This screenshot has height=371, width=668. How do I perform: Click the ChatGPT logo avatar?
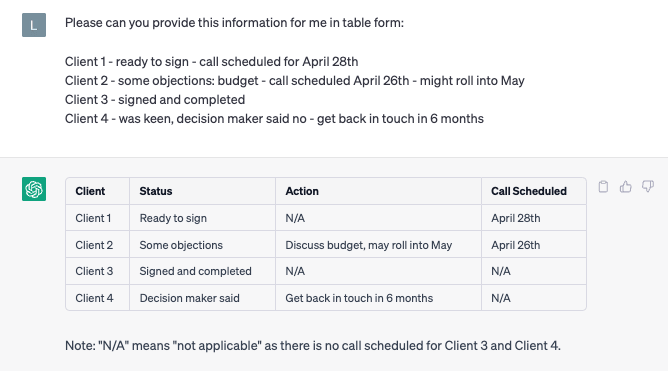[34, 189]
